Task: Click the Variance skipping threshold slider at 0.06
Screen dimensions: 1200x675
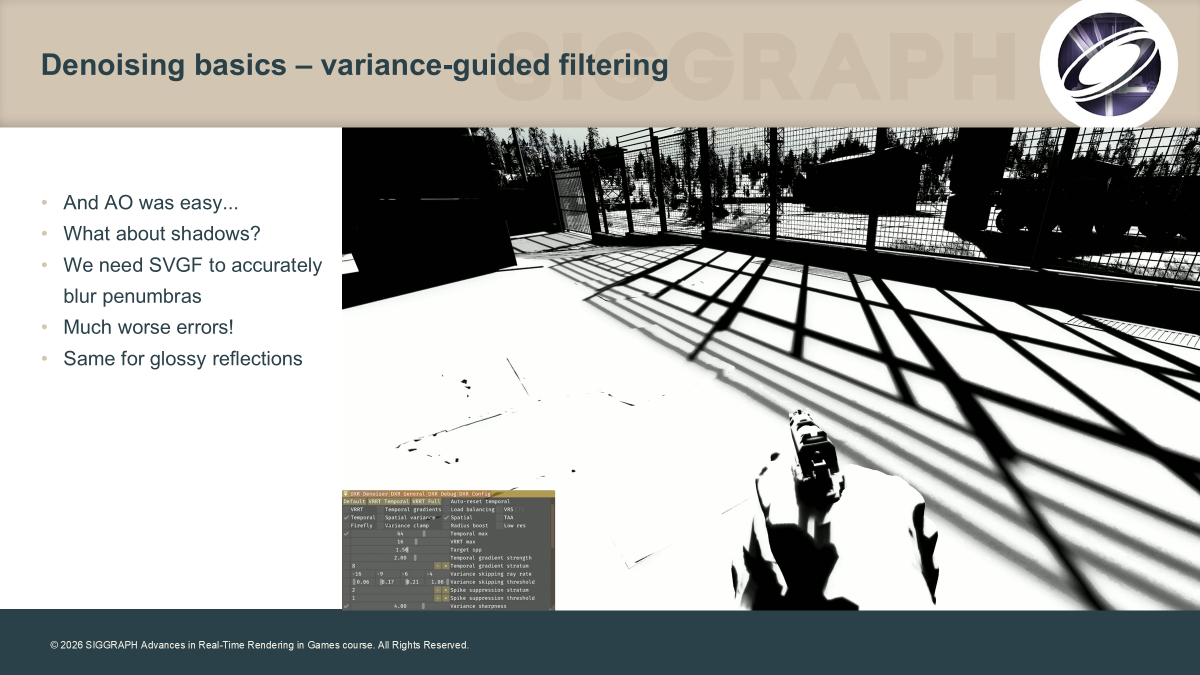Action: tap(363, 582)
